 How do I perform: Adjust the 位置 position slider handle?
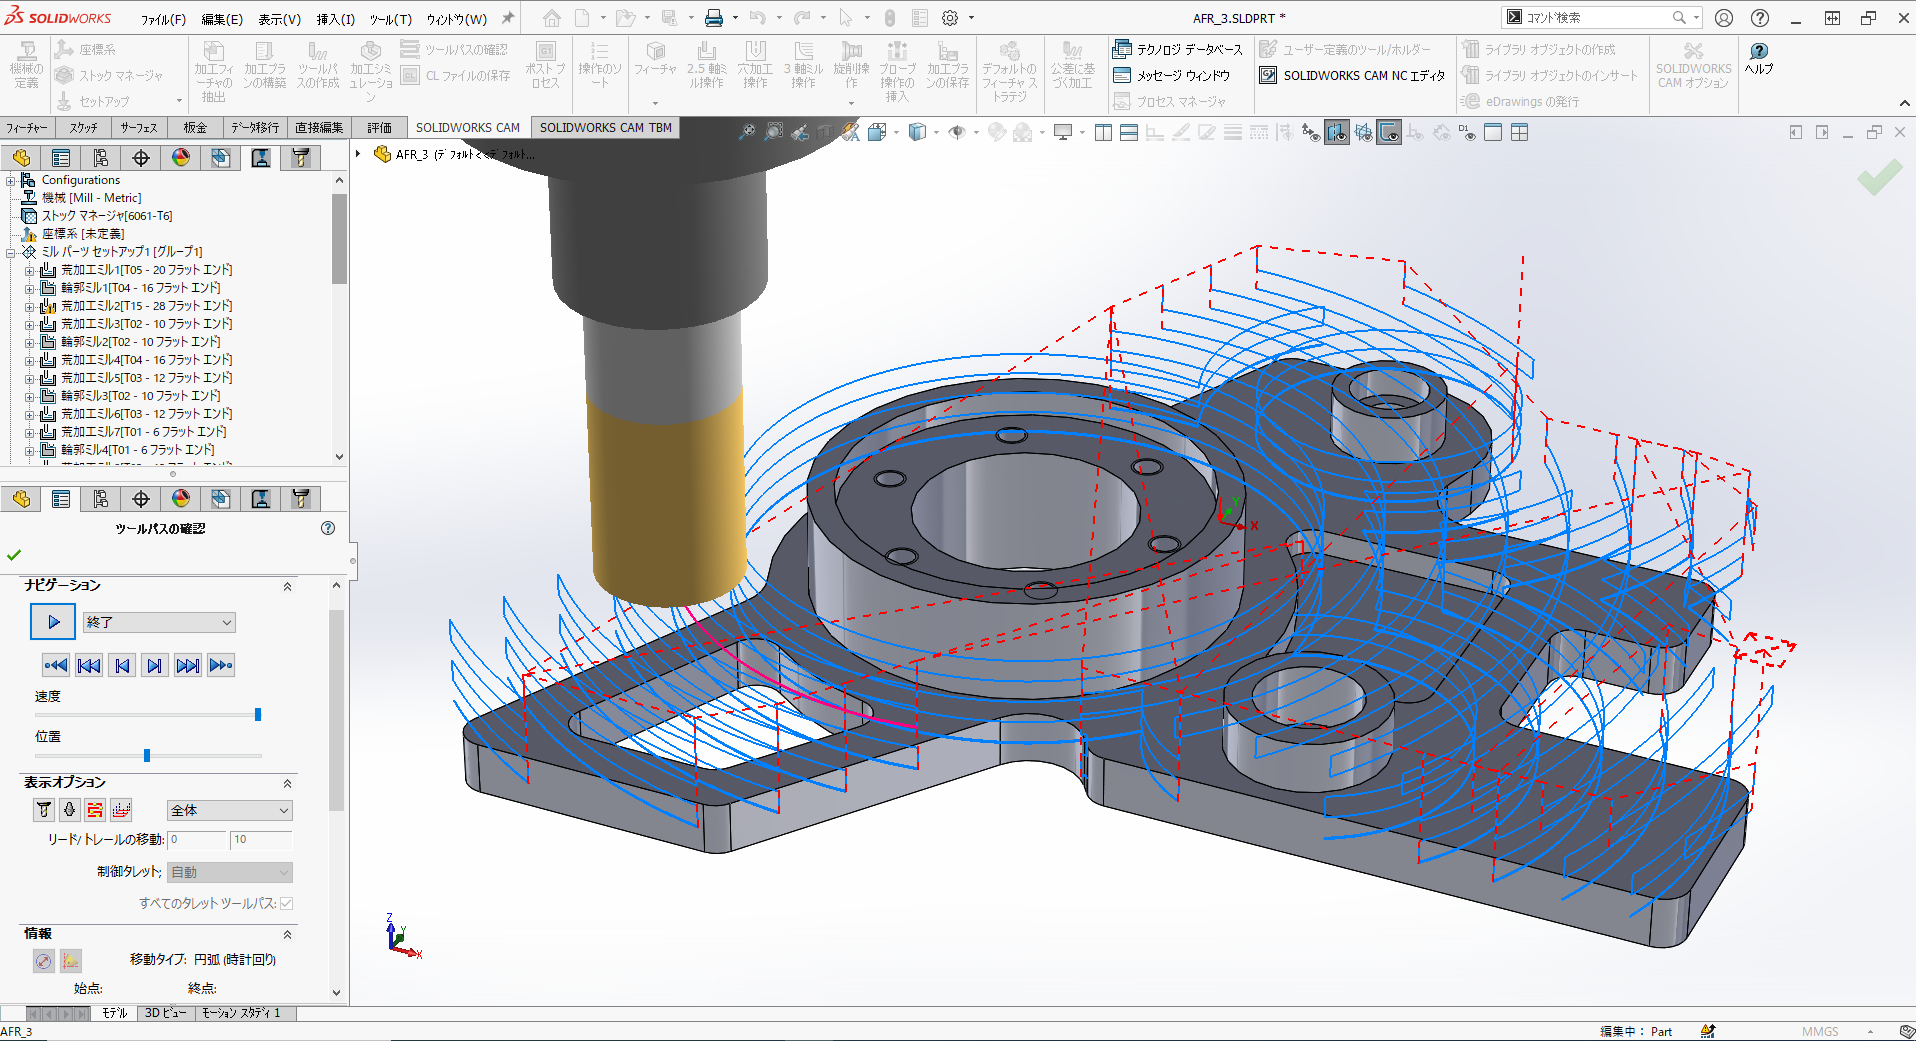point(147,755)
